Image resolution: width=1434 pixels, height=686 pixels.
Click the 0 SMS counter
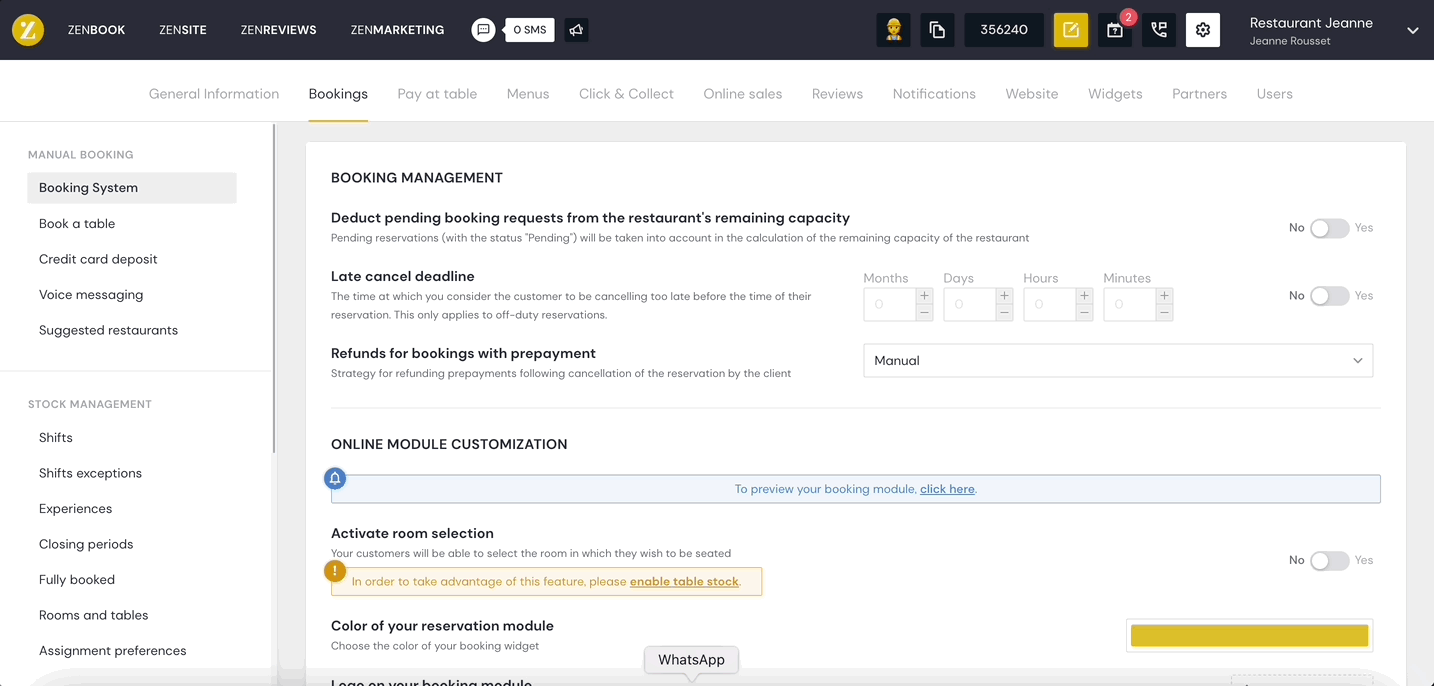tap(530, 30)
